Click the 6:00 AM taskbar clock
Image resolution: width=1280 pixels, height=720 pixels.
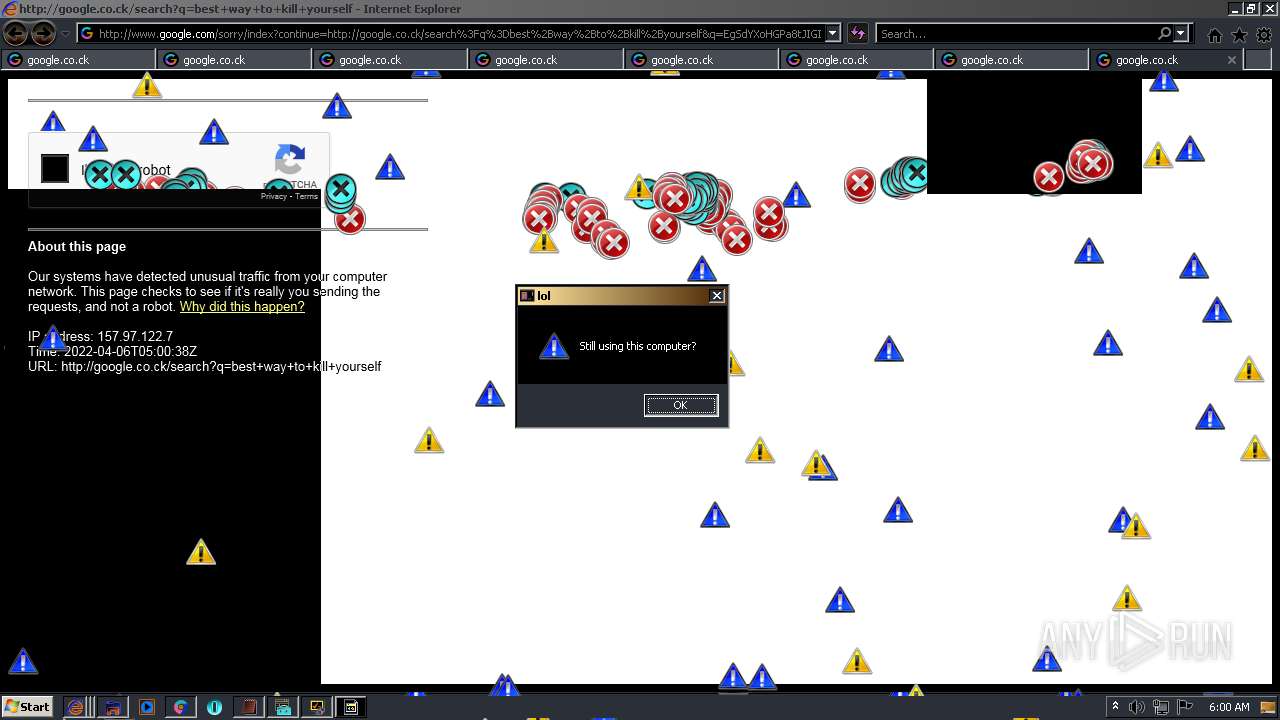coord(1229,707)
